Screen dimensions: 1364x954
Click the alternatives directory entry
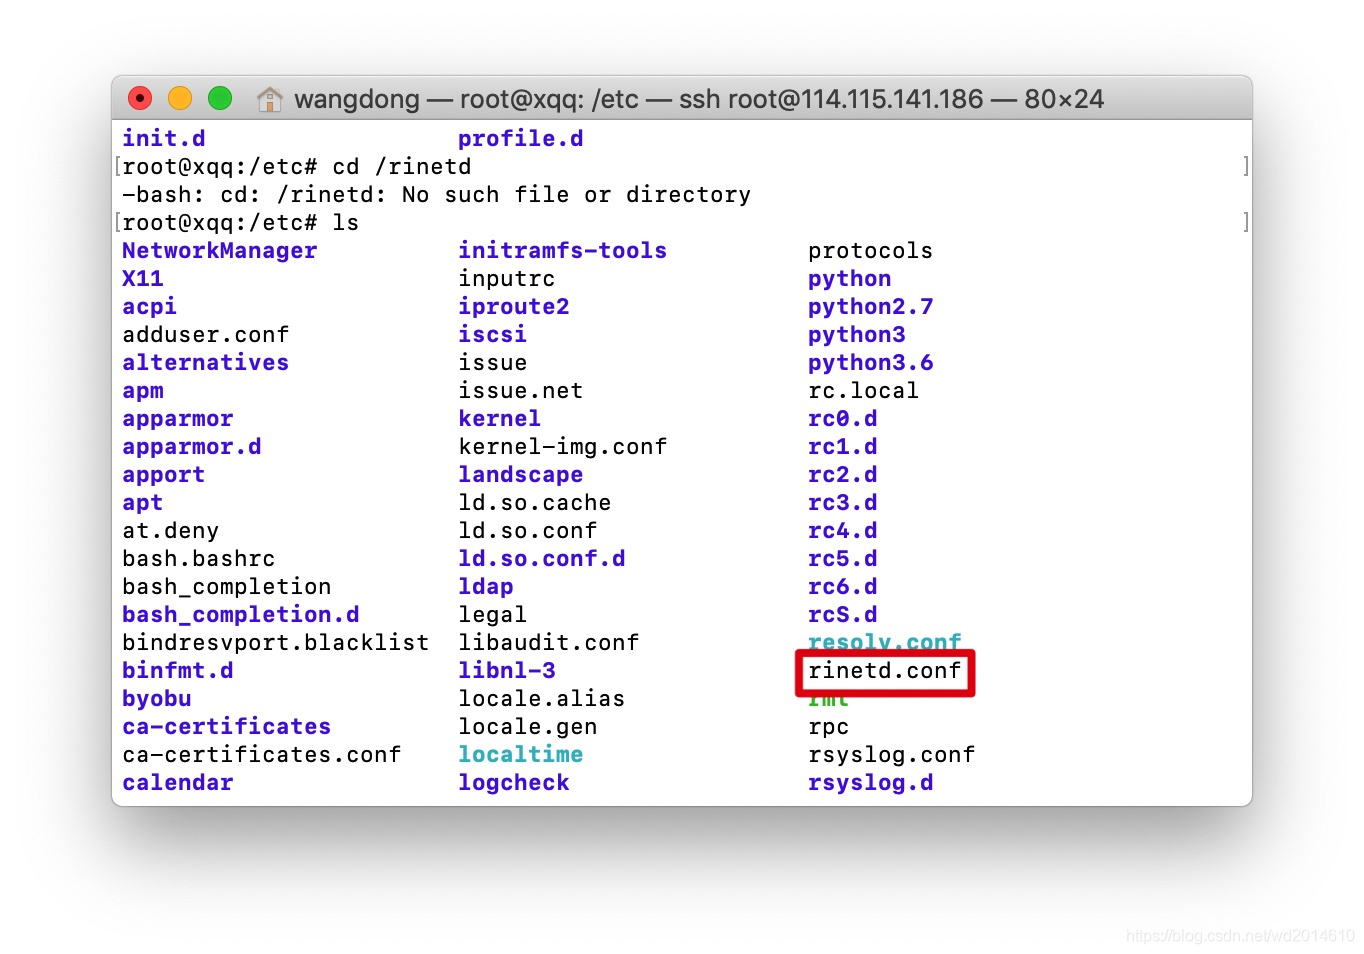(206, 363)
